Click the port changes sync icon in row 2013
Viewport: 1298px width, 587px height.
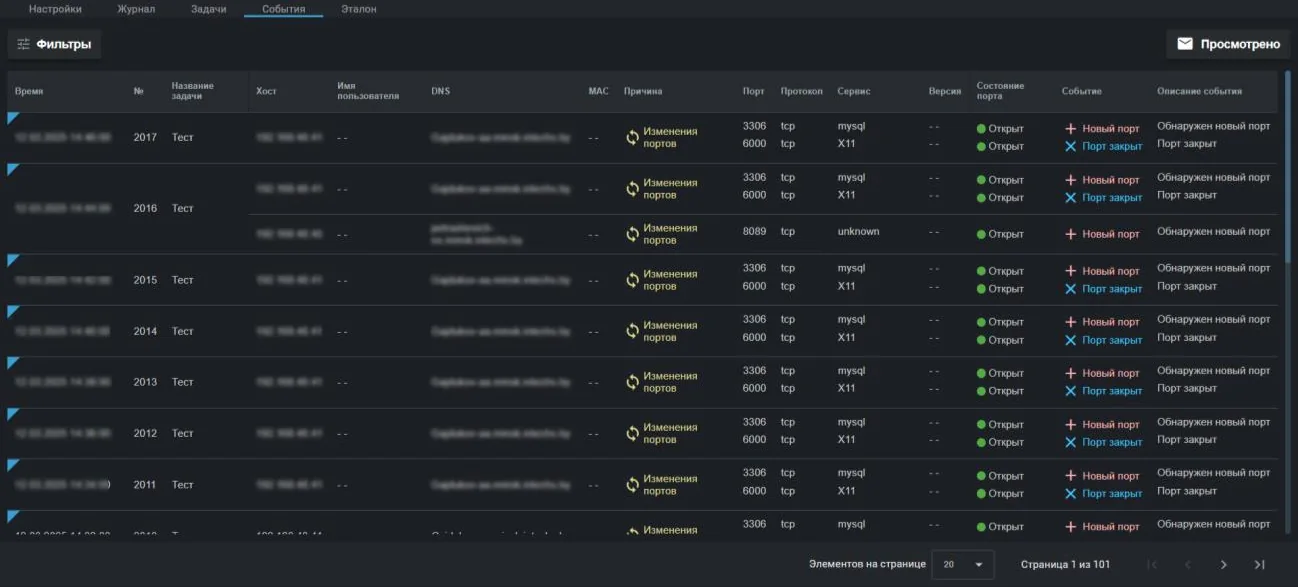pyautogui.click(x=632, y=383)
